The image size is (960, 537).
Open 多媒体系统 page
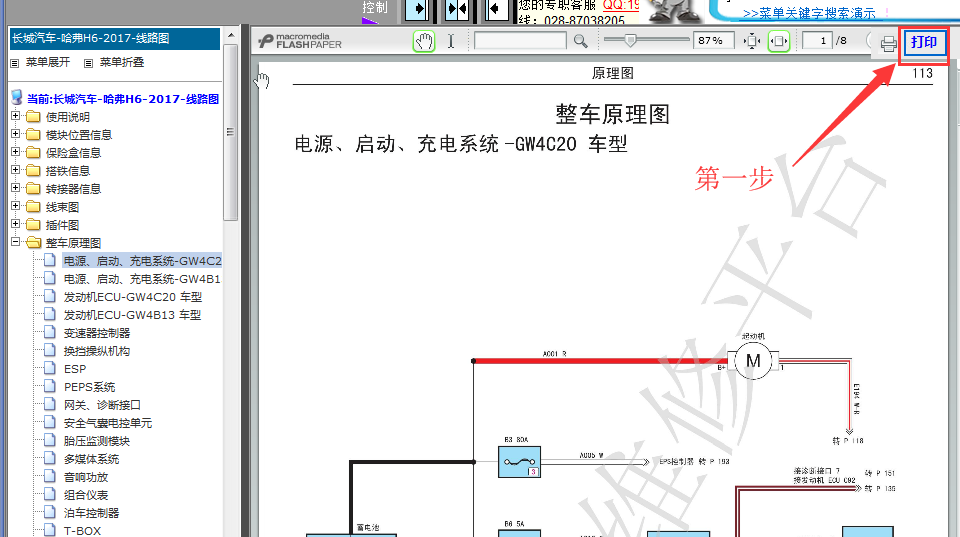click(x=91, y=459)
